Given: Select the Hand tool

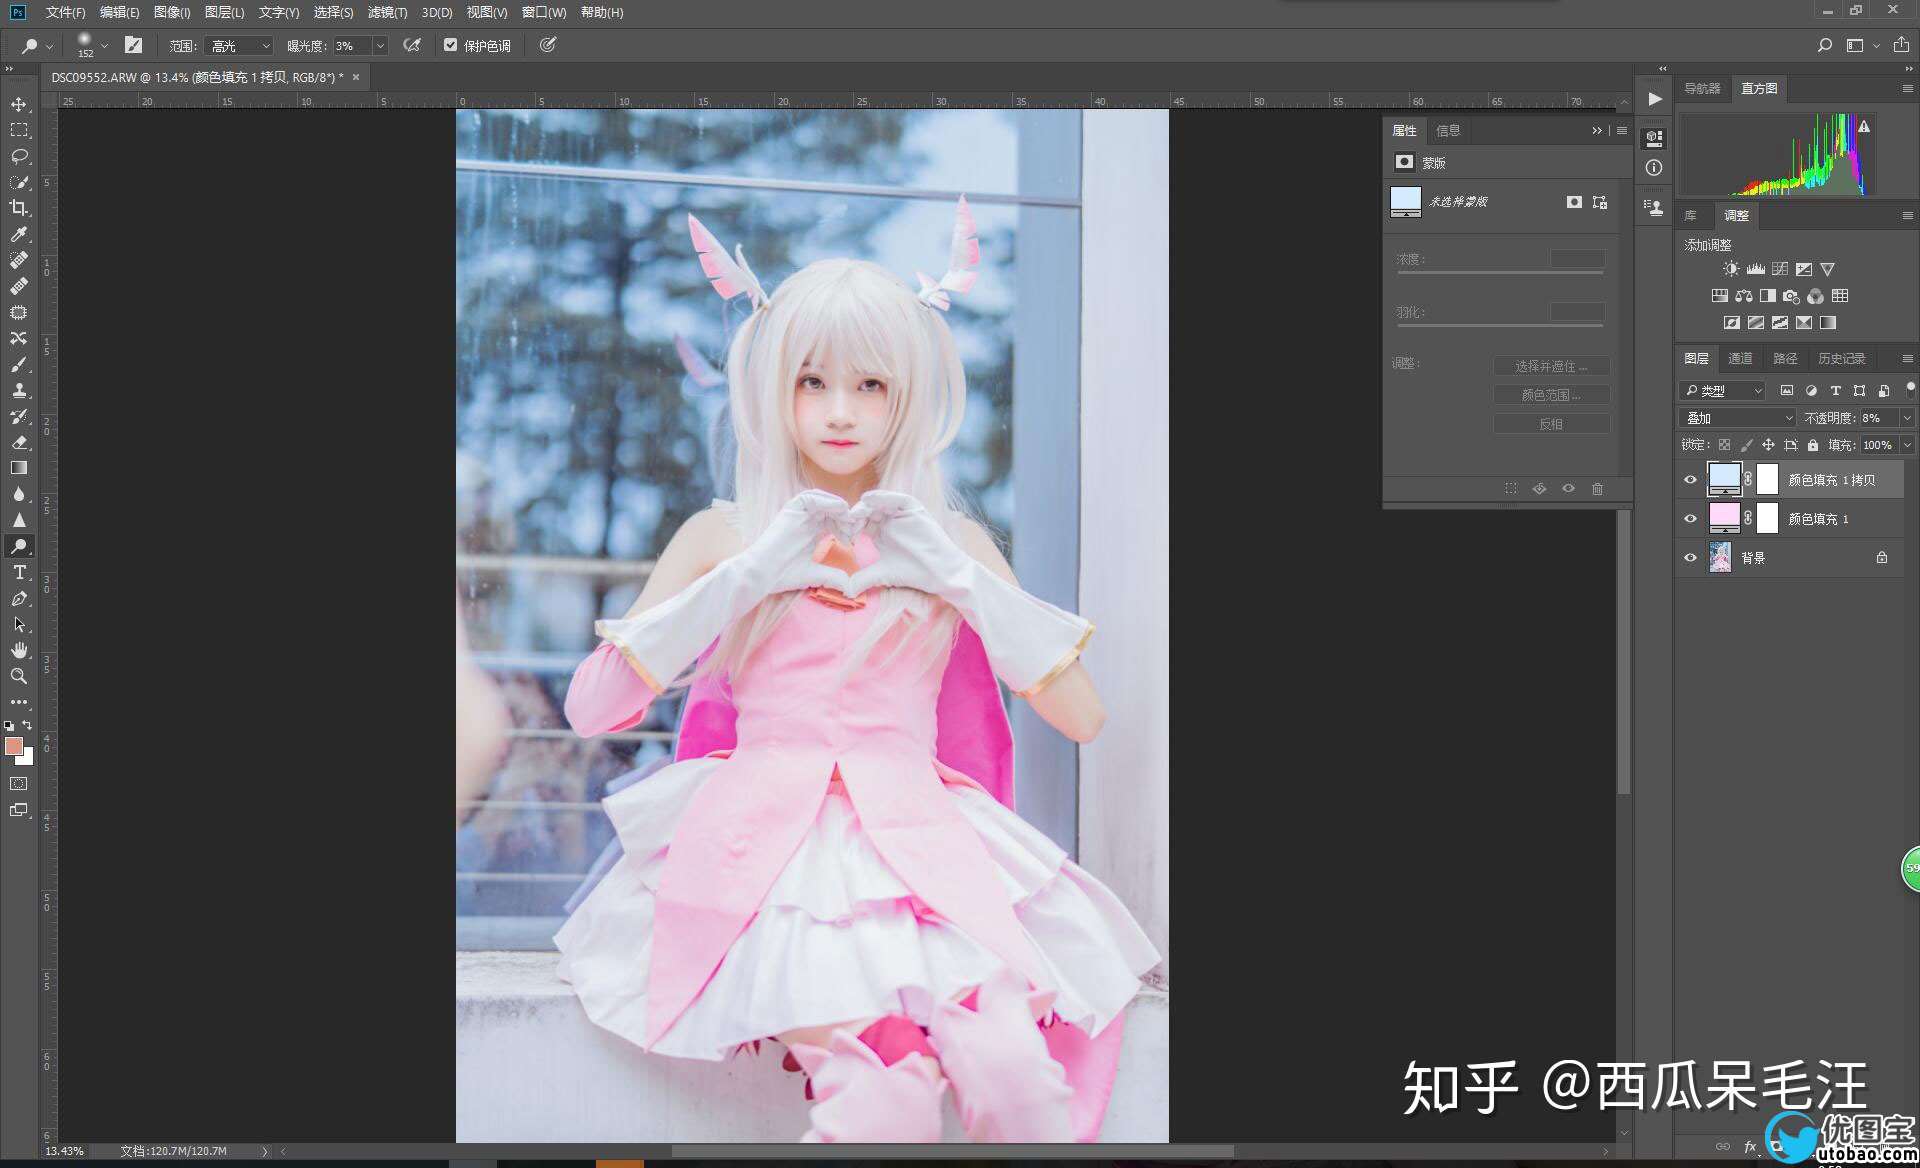Looking at the screenshot, I should pyautogui.click(x=19, y=650).
